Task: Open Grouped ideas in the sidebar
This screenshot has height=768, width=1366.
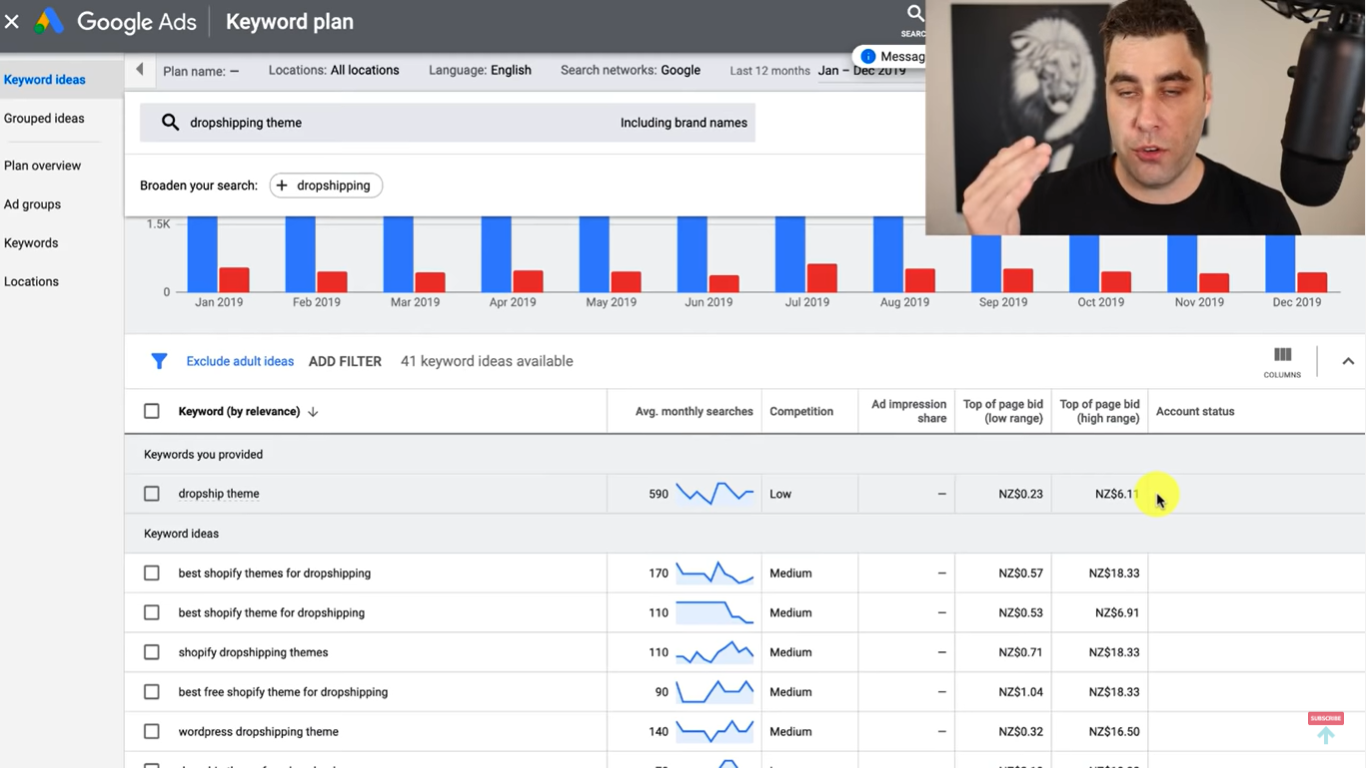Action: click(x=44, y=118)
